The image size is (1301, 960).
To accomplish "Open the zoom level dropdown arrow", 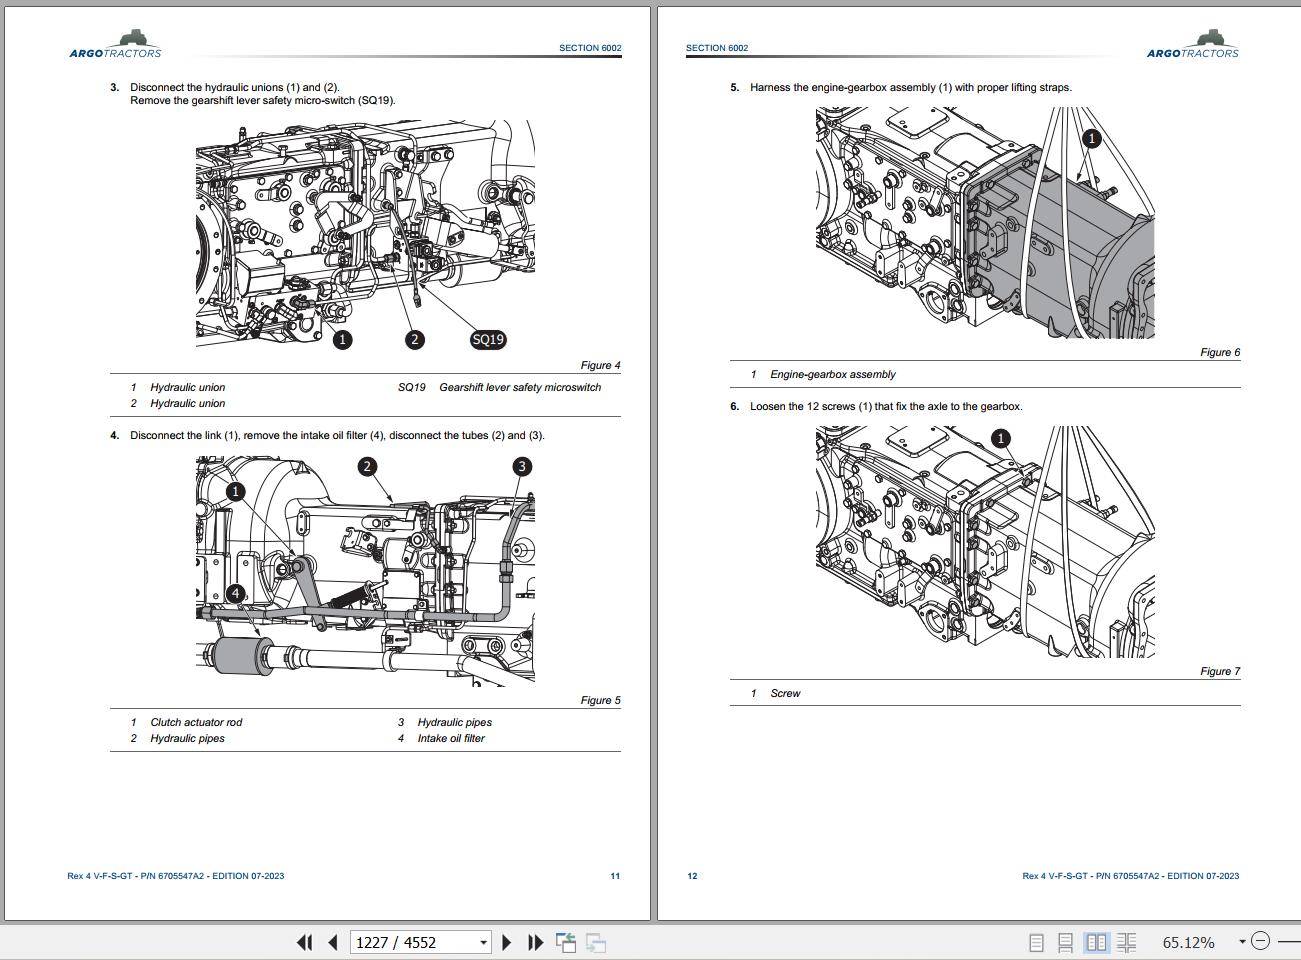I will (x=1243, y=941).
